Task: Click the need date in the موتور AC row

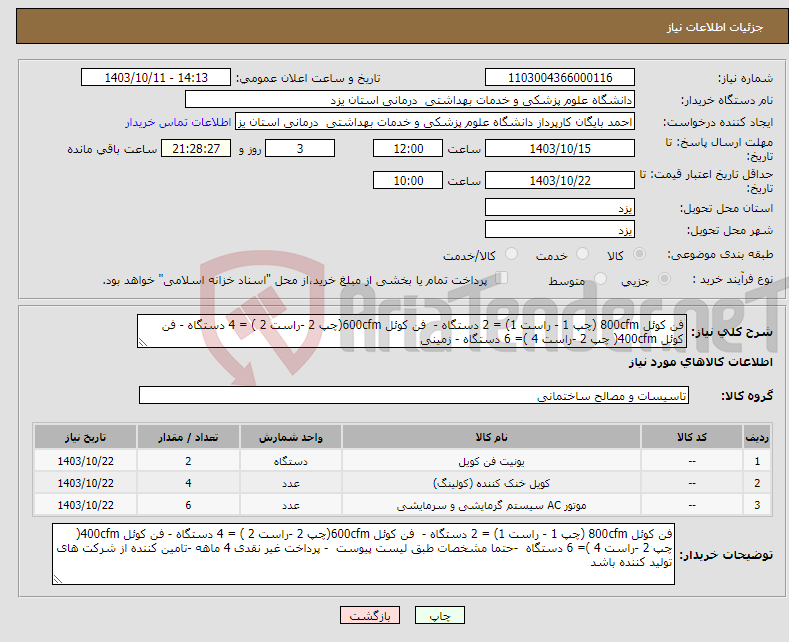Action: click(86, 505)
